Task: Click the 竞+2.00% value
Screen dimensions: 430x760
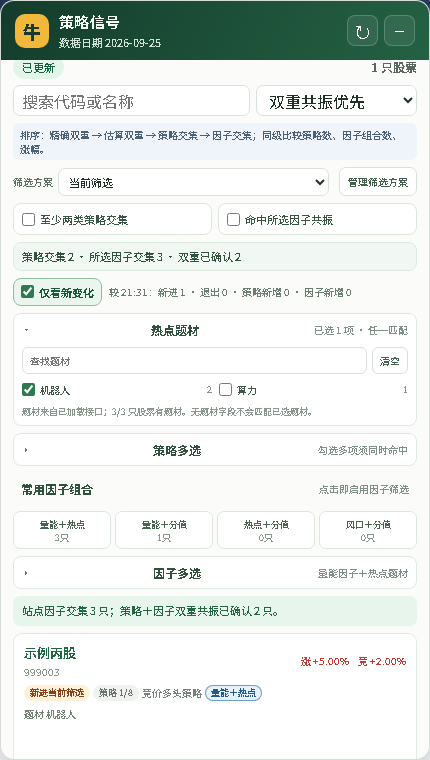Action: [382, 662]
